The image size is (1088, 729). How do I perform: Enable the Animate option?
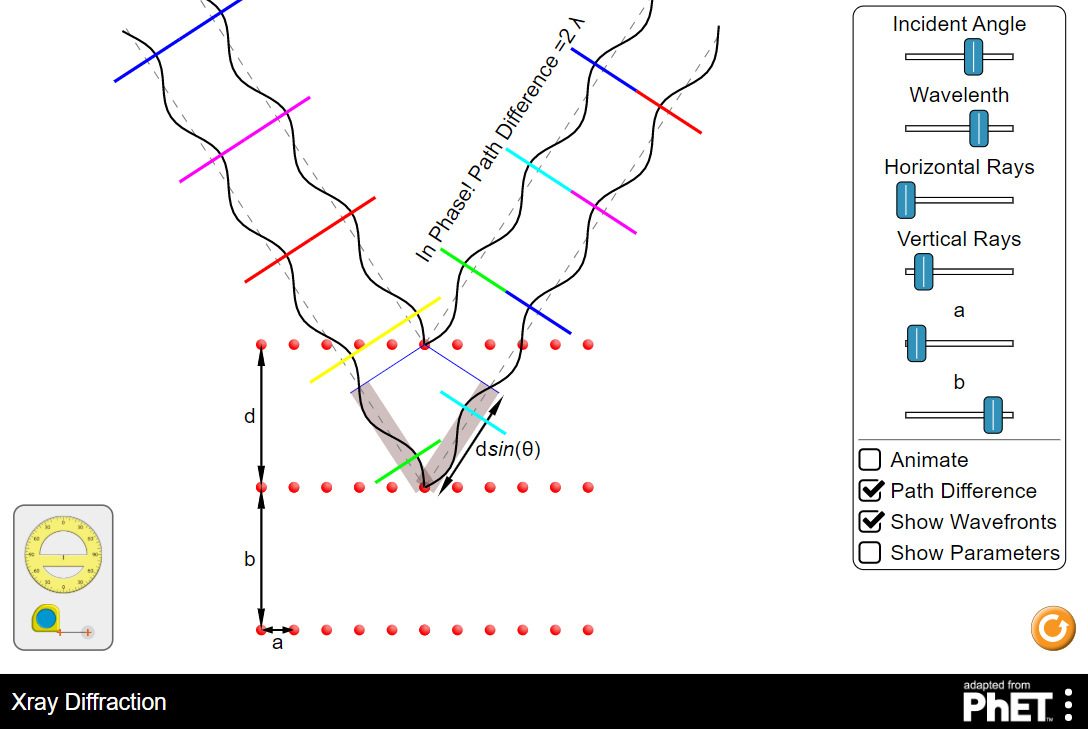[x=870, y=459]
